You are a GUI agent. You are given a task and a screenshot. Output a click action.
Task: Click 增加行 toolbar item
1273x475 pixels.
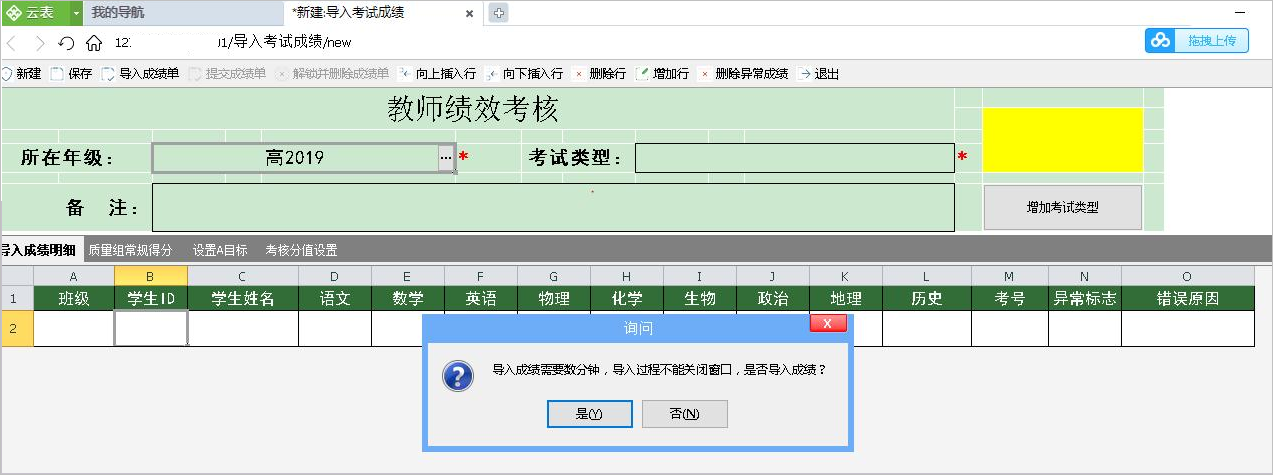pos(663,74)
